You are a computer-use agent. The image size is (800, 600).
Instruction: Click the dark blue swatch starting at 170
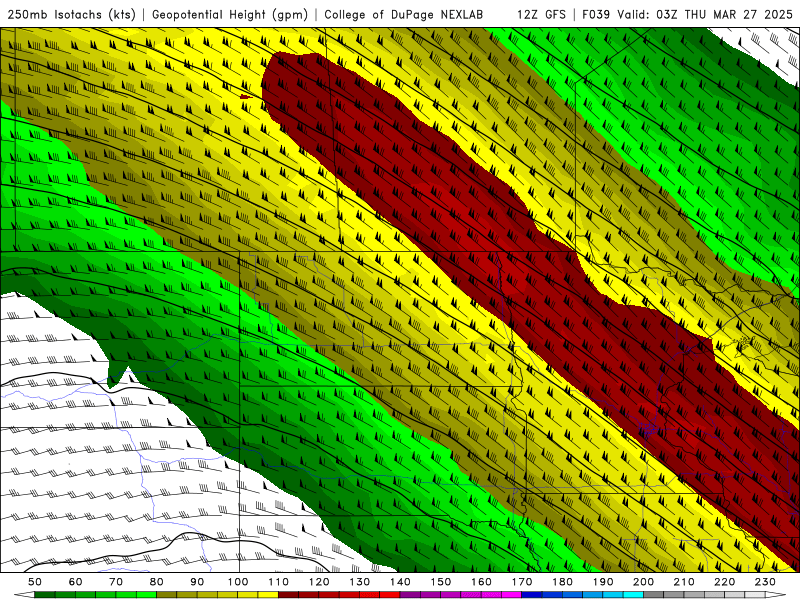[532, 595]
